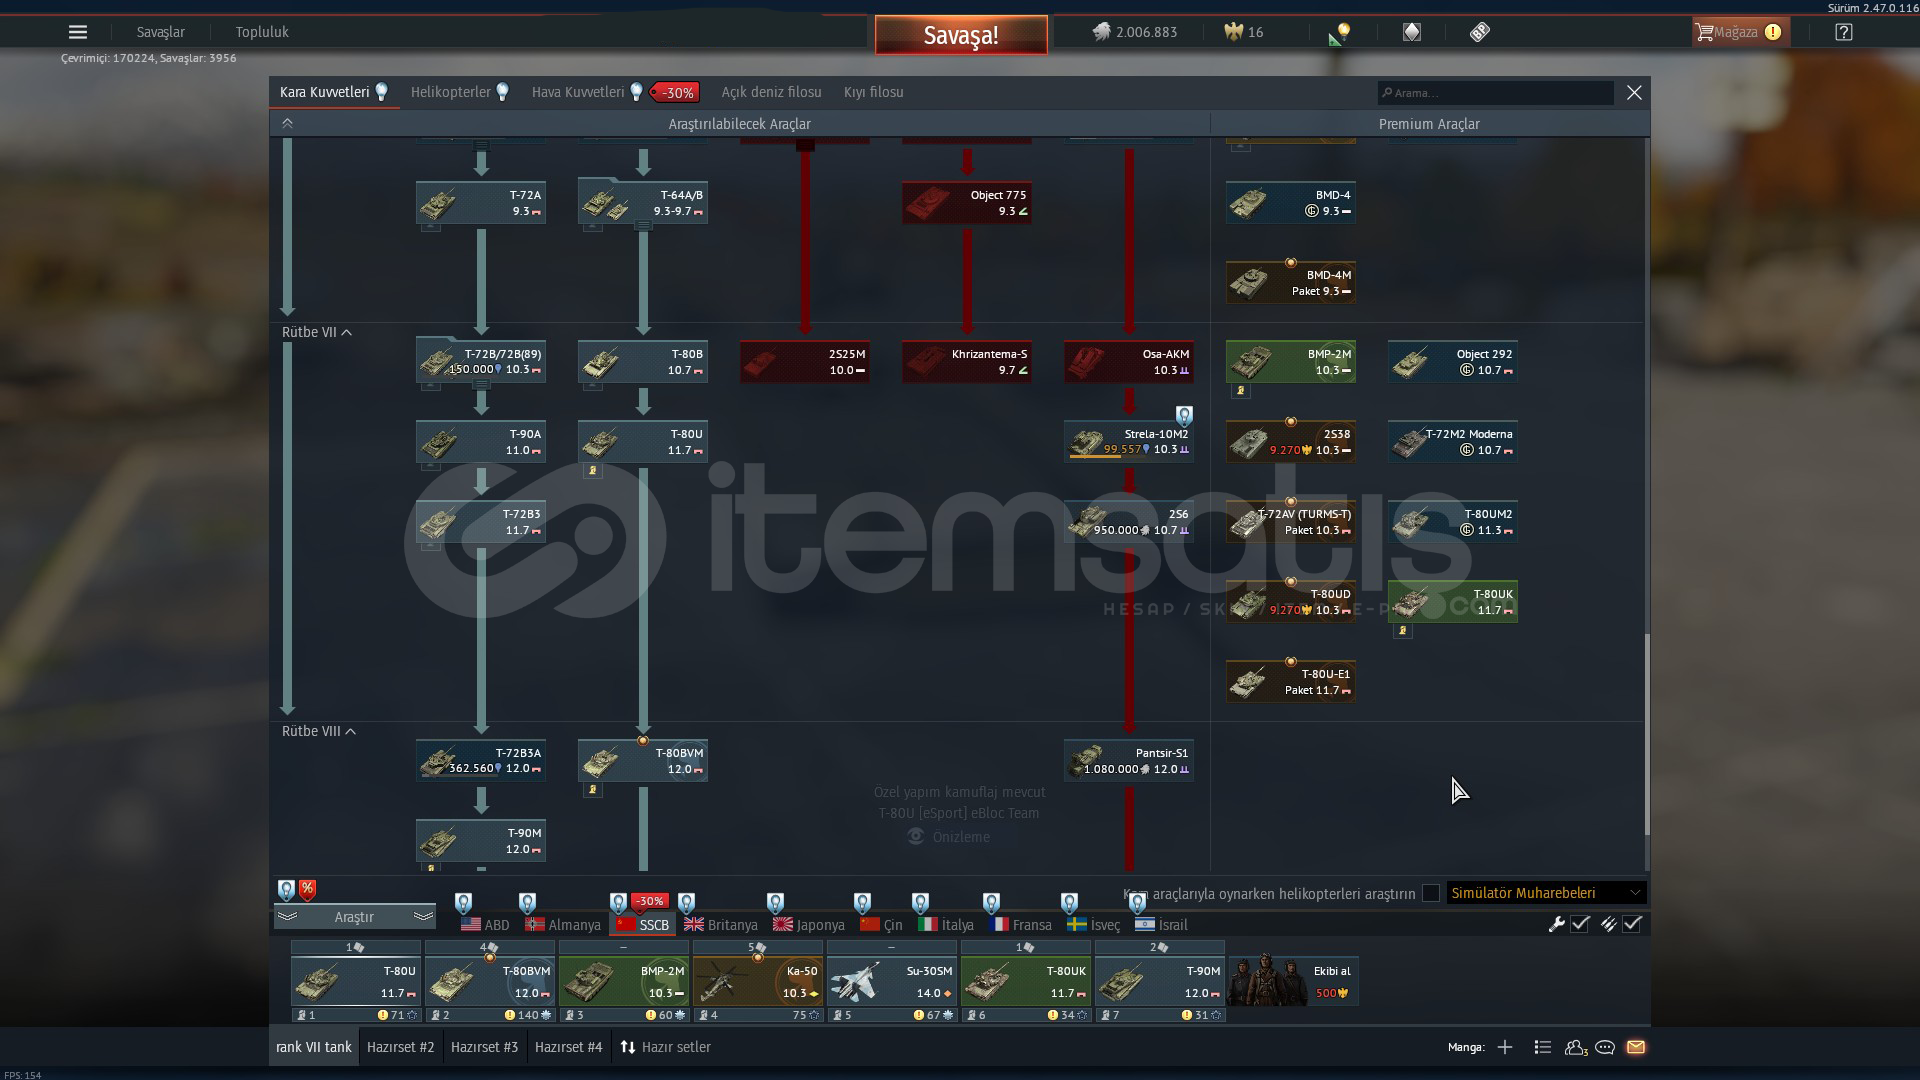The width and height of the screenshot is (1920, 1080).
Task: Select the Pantsir-S1 vehicle card
Action: pos(1129,761)
